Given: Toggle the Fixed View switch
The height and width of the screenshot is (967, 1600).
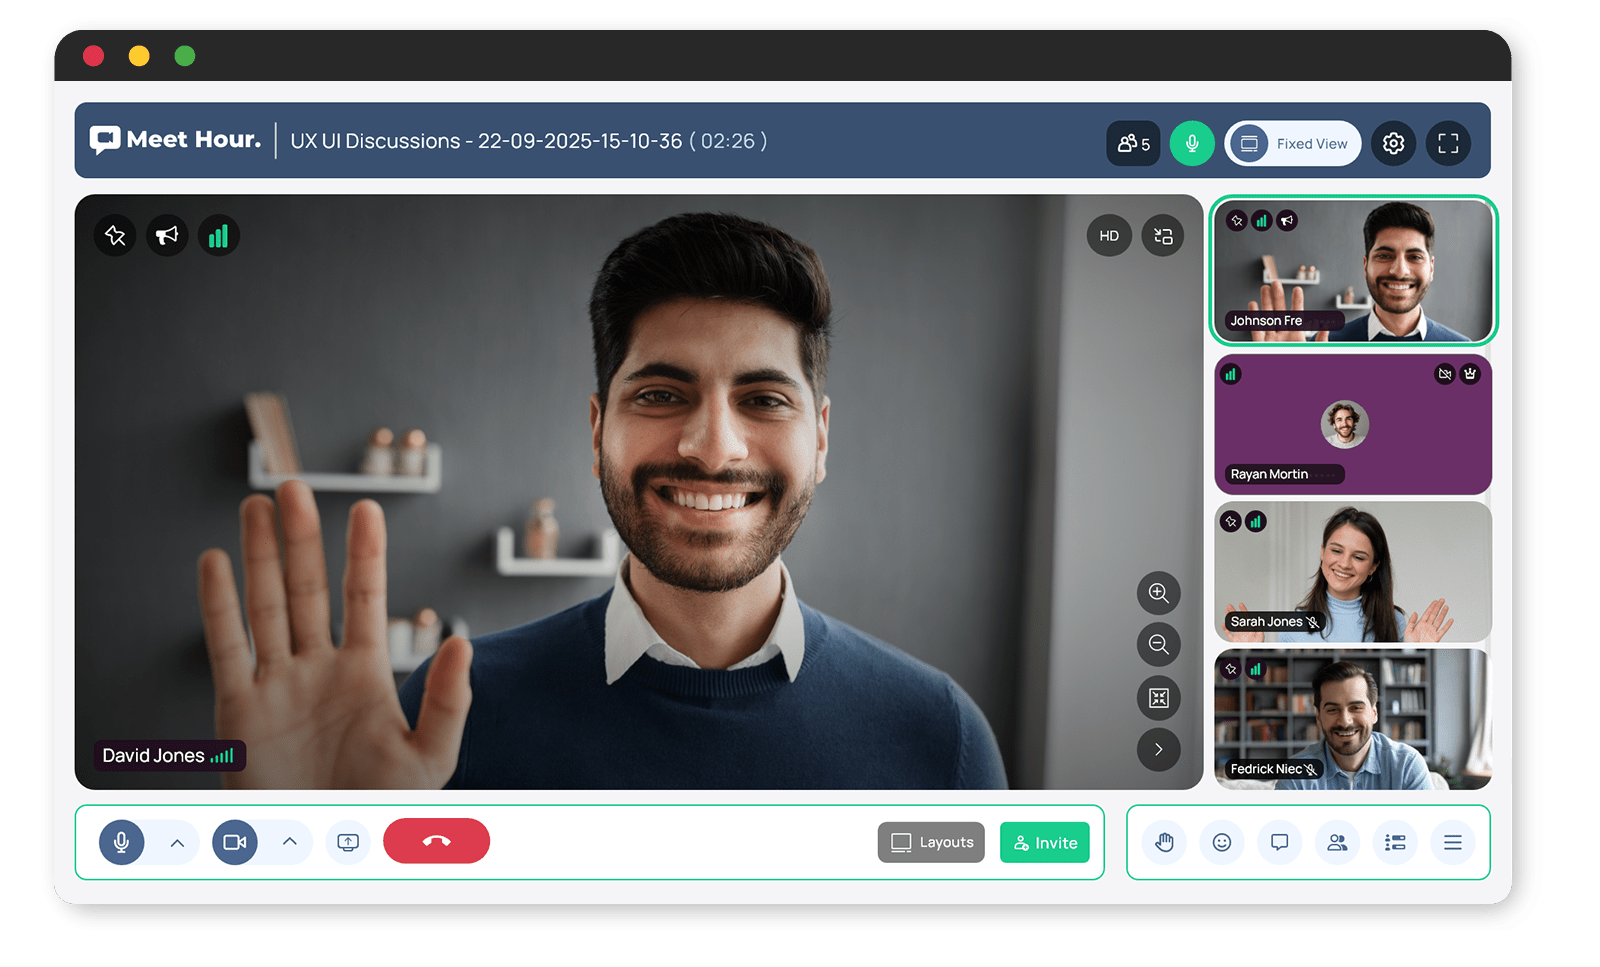Looking at the screenshot, I should 1293,144.
